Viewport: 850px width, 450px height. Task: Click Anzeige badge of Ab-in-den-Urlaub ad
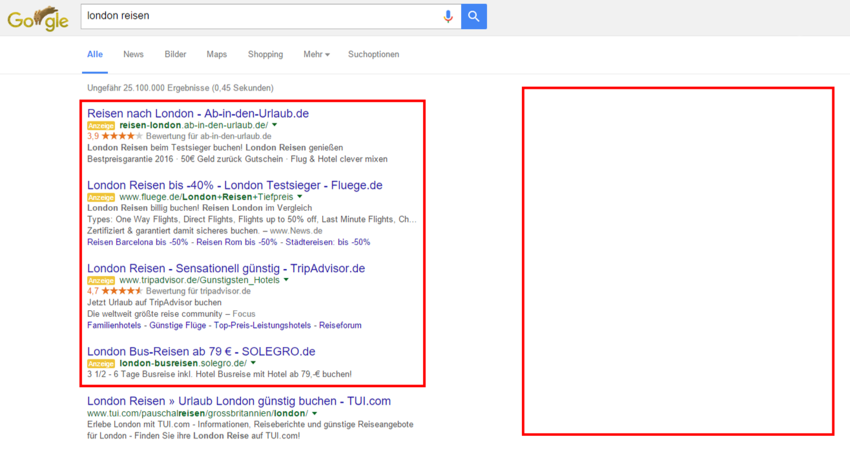pos(101,126)
